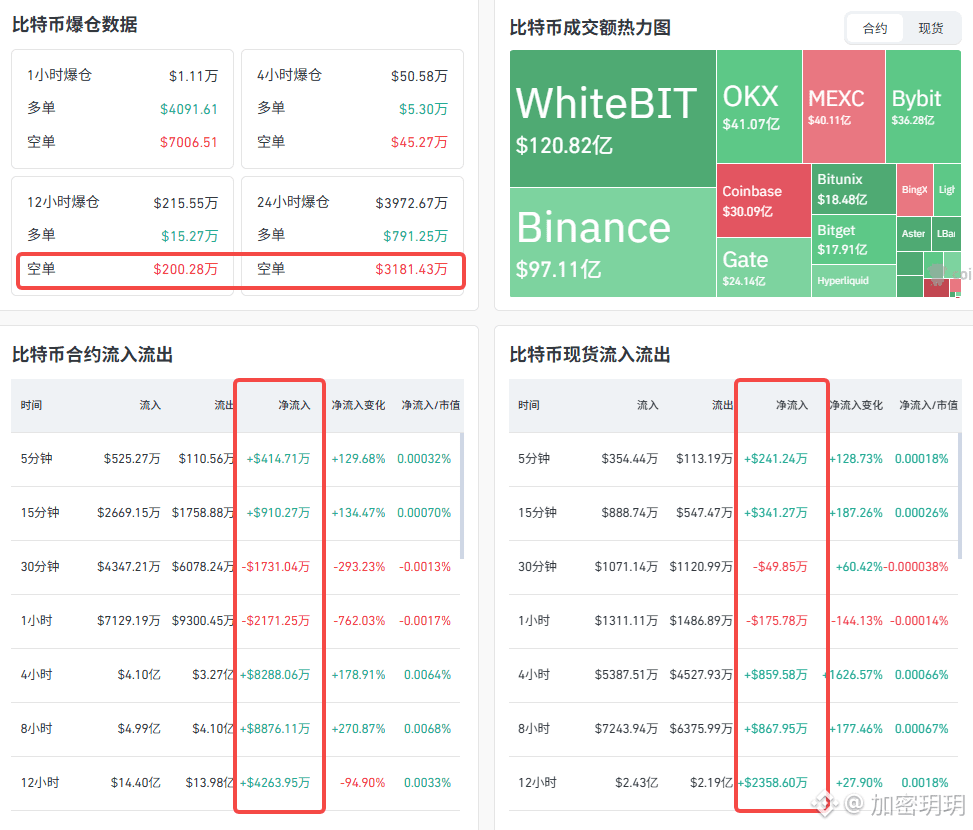
Task: Click the Bitget $17.91亿 tile
Action: (854, 240)
